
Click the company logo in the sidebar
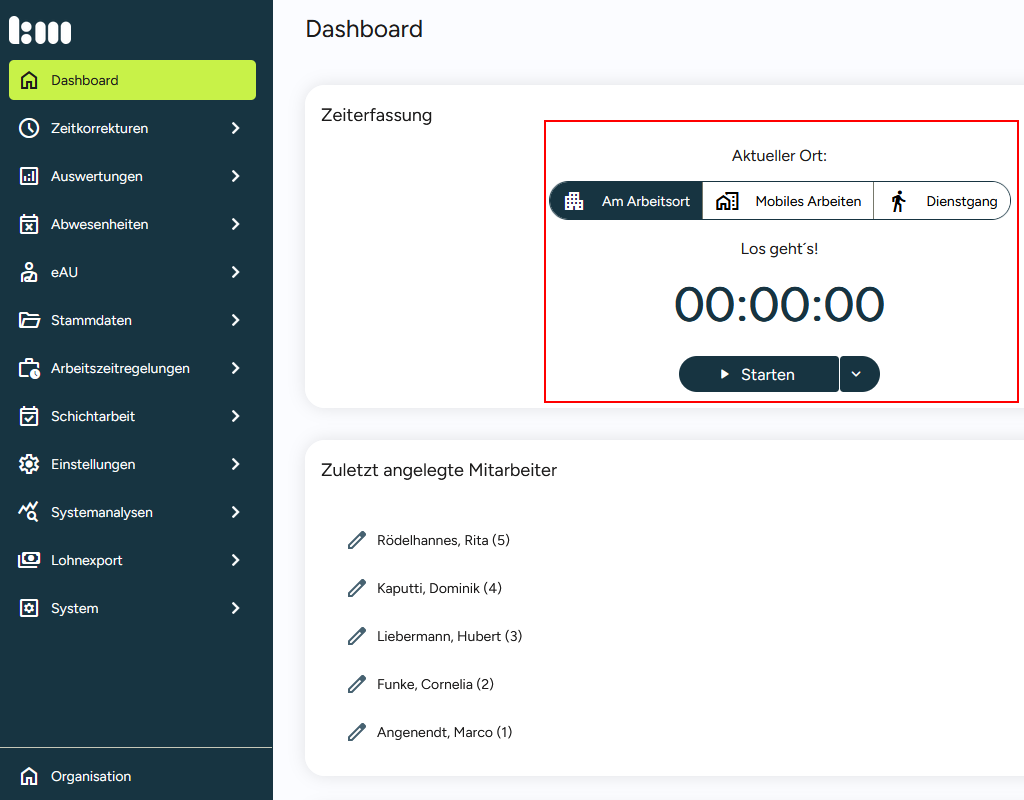click(x=40, y=30)
